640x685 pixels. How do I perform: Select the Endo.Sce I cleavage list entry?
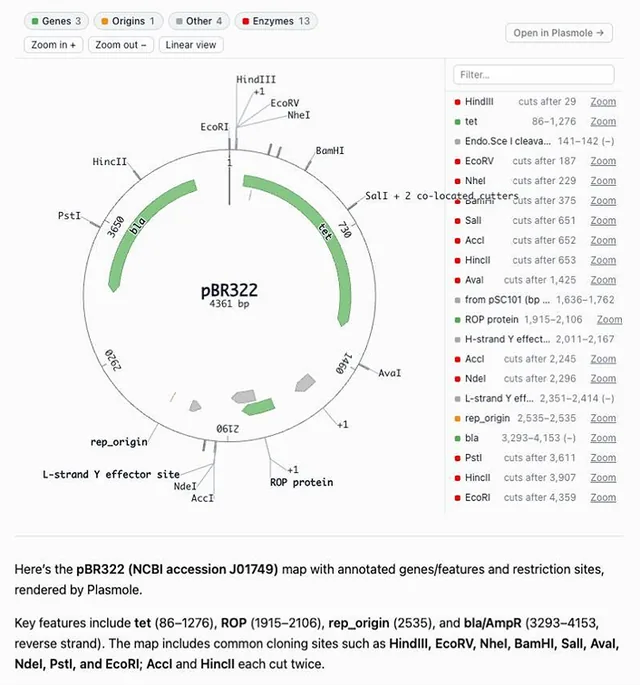point(535,141)
